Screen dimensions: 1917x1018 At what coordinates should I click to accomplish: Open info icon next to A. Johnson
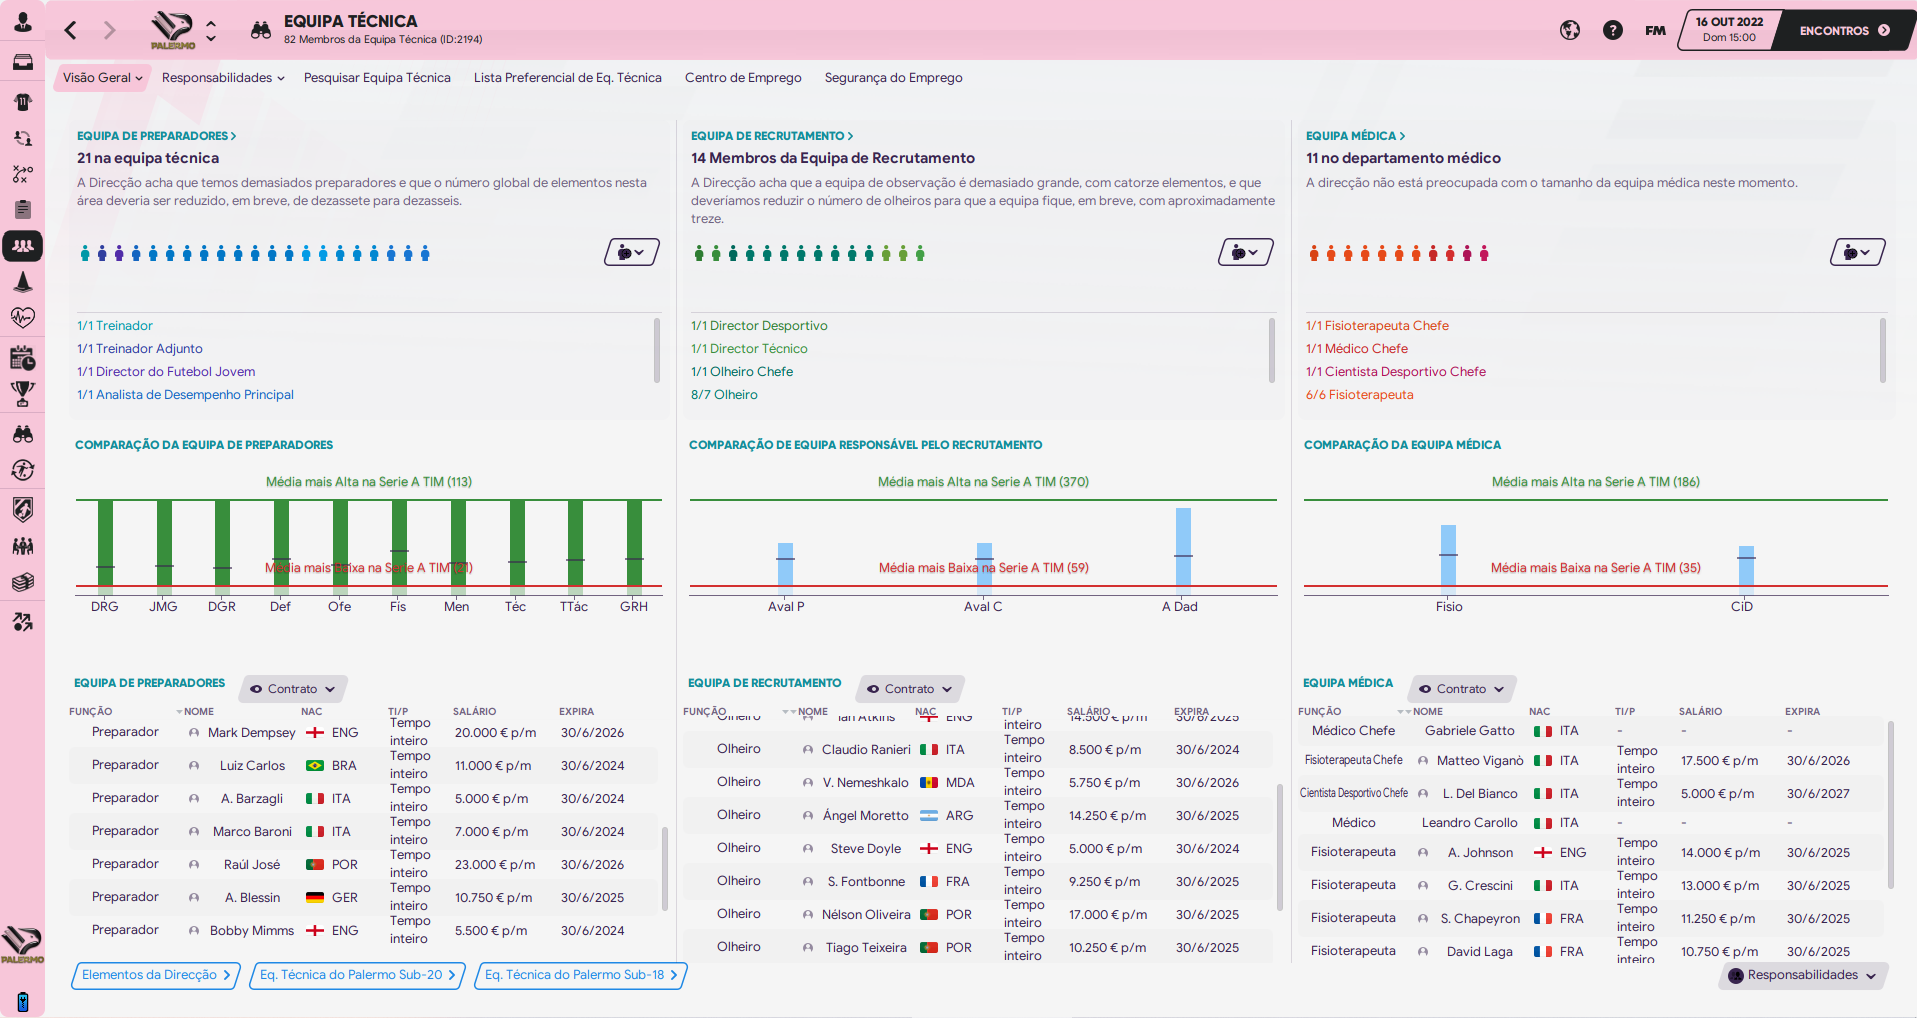coord(1422,853)
